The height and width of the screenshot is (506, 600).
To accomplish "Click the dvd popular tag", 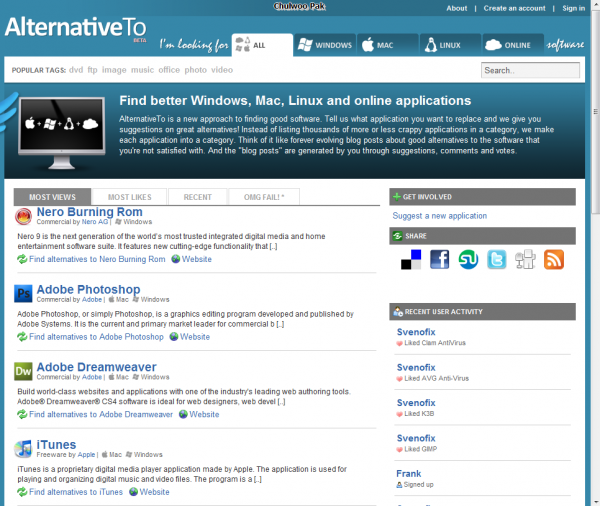I will 76,70.
